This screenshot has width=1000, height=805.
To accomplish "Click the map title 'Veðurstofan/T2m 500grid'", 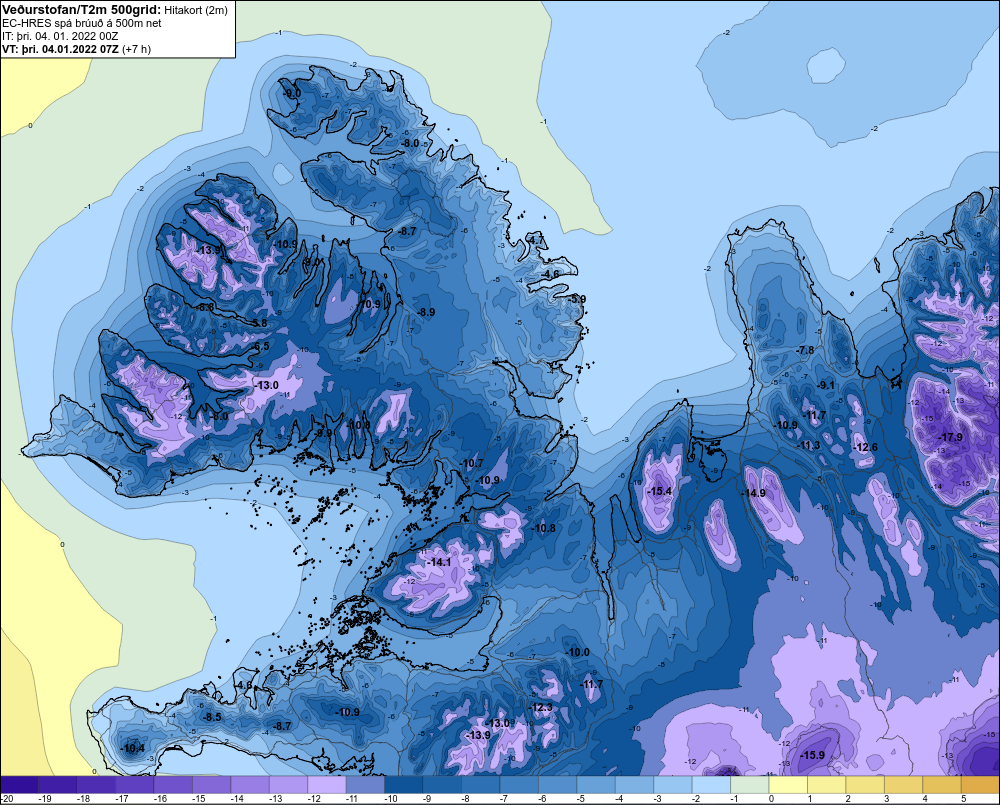I will coord(82,10).
